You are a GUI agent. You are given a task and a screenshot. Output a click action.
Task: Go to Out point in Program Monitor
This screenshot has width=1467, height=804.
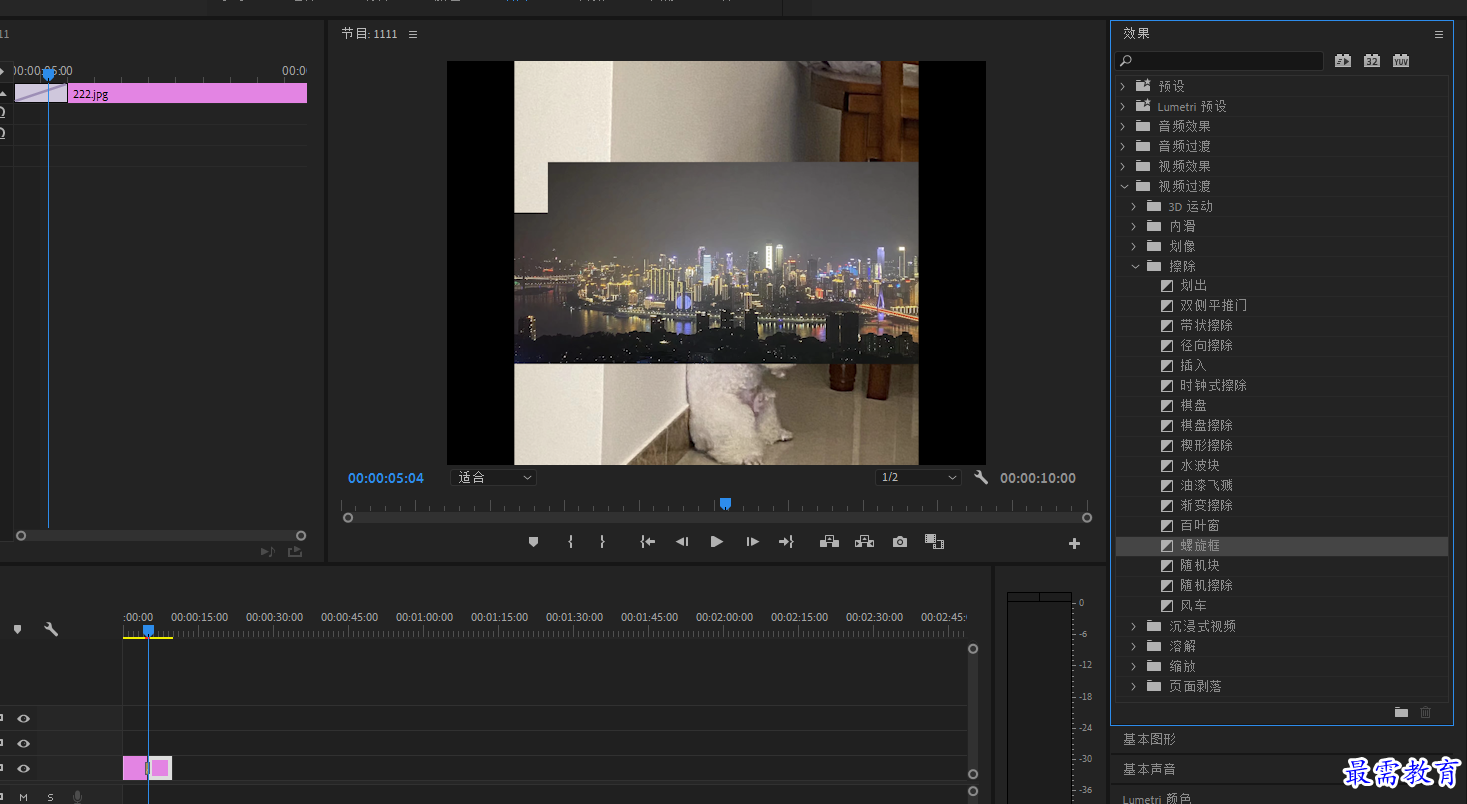pyautogui.click(x=786, y=542)
